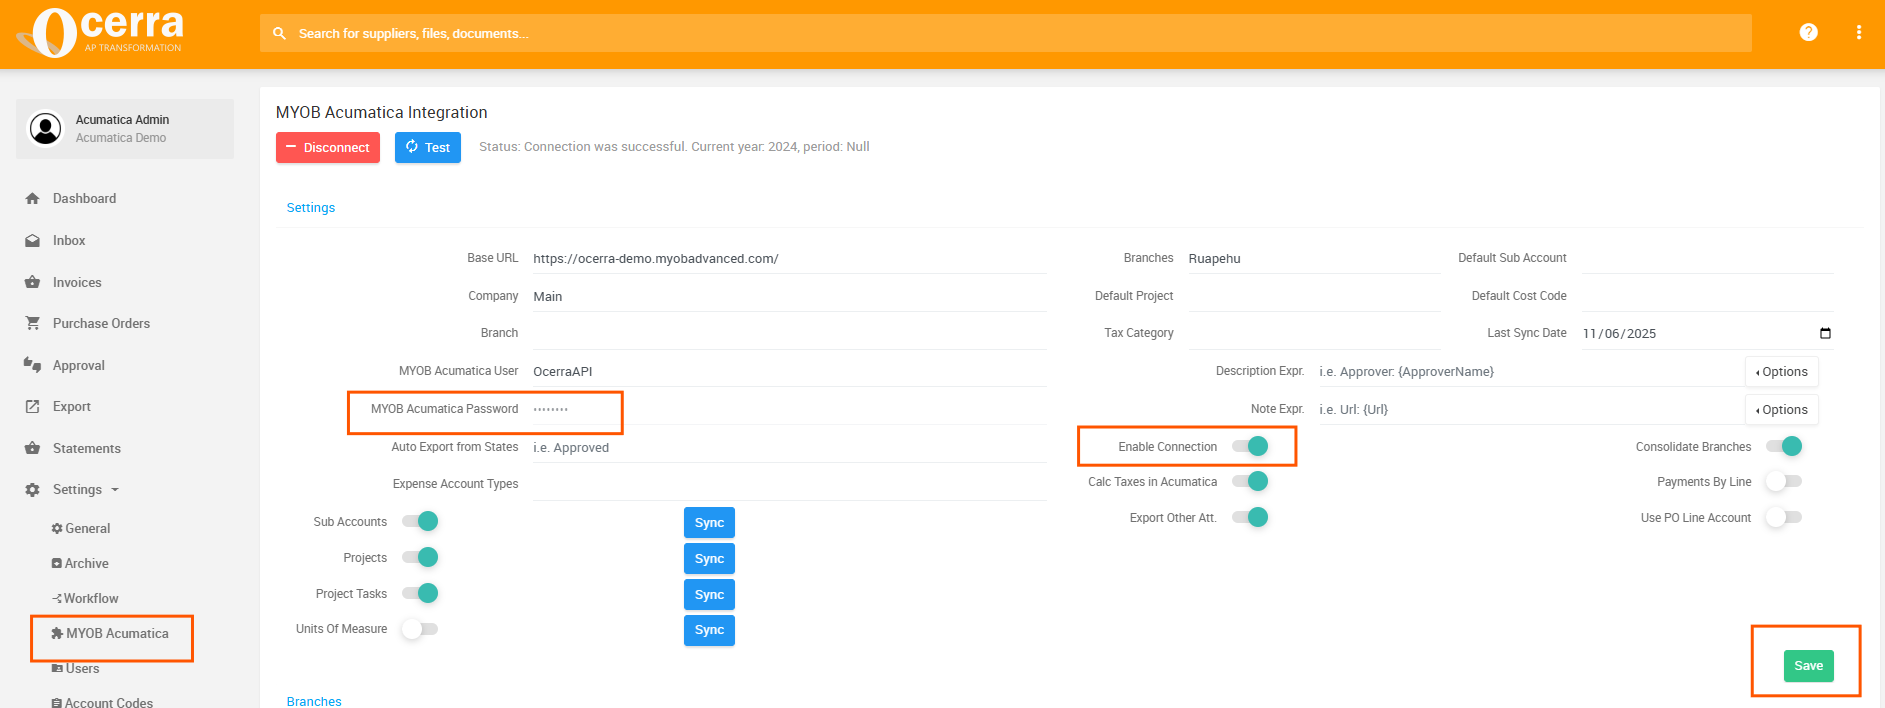Toggle Calc Taxes in Acumatica

1250,481
